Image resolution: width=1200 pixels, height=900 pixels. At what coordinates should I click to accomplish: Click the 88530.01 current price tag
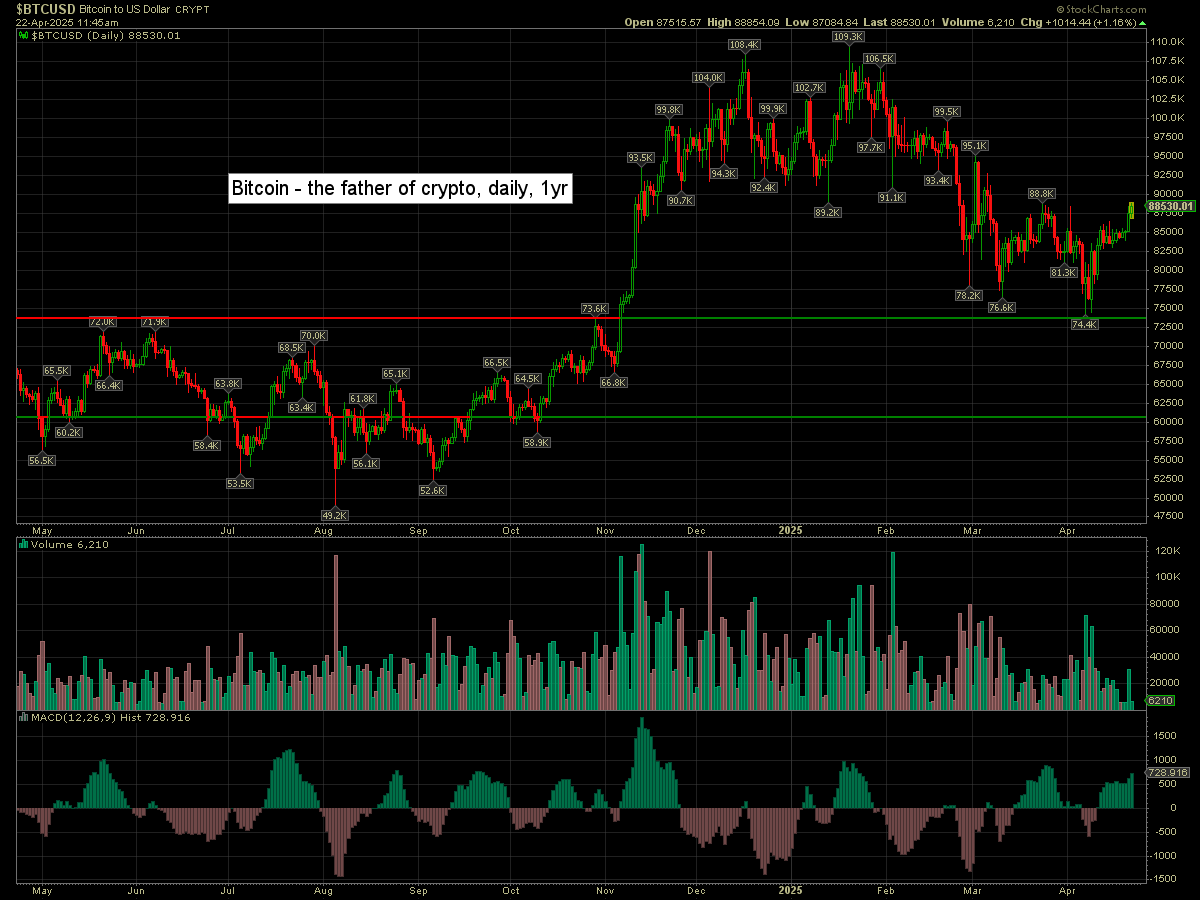click(1172, 206)
